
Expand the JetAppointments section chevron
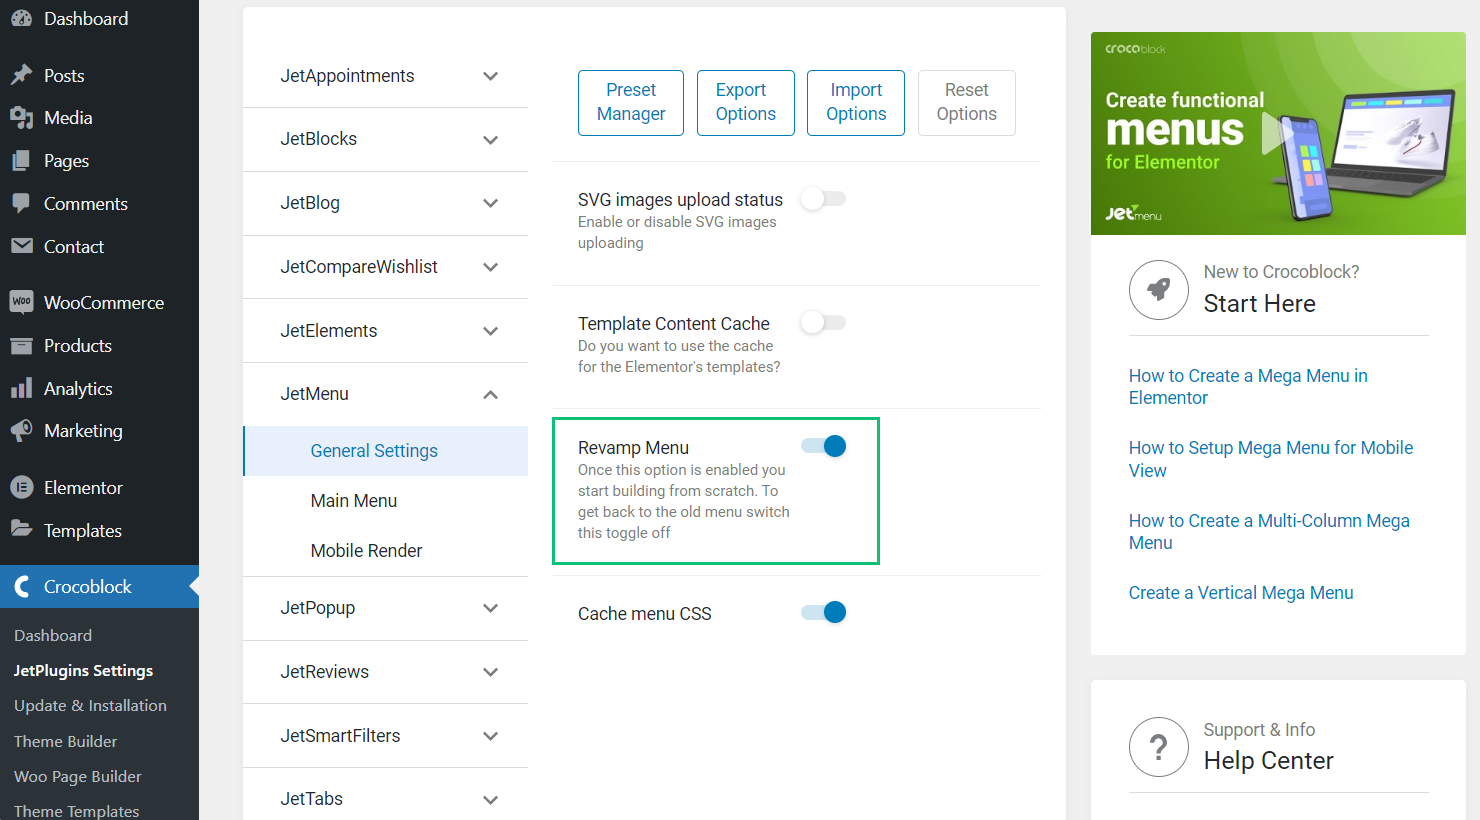click(x=490, y=76)
